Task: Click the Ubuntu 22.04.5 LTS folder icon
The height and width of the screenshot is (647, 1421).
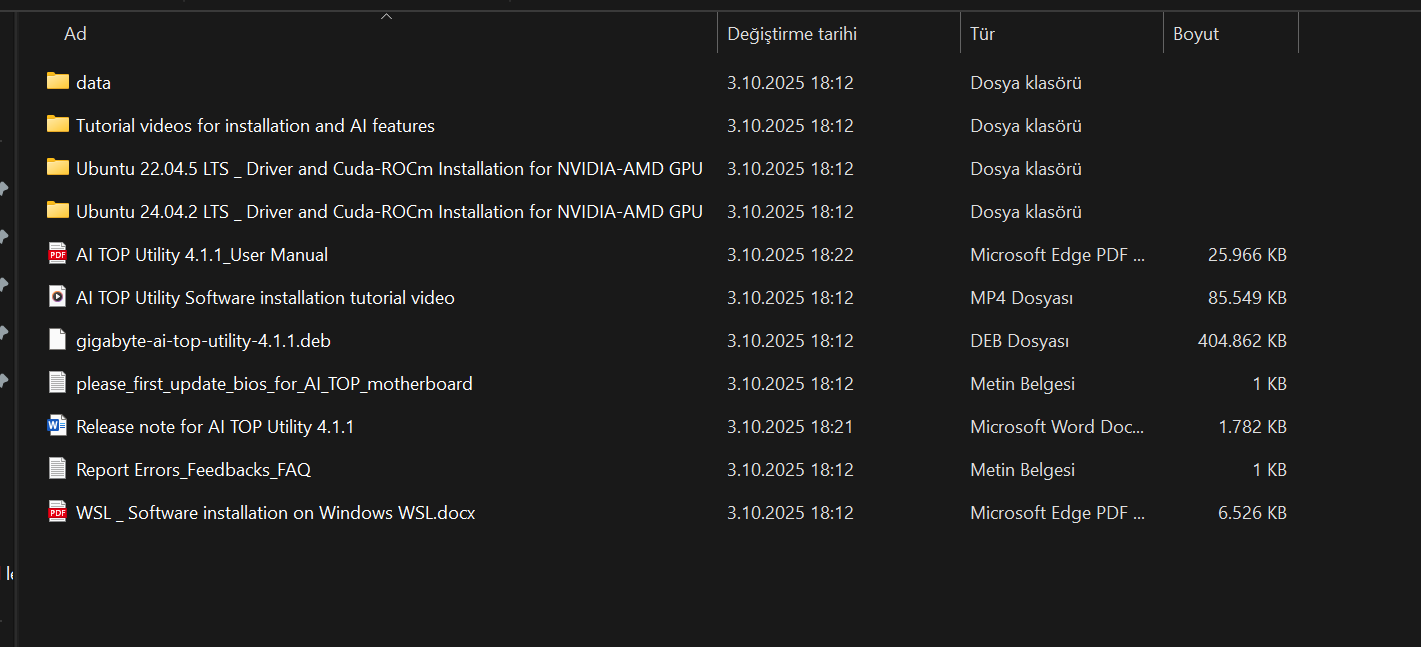Action: 58,168
